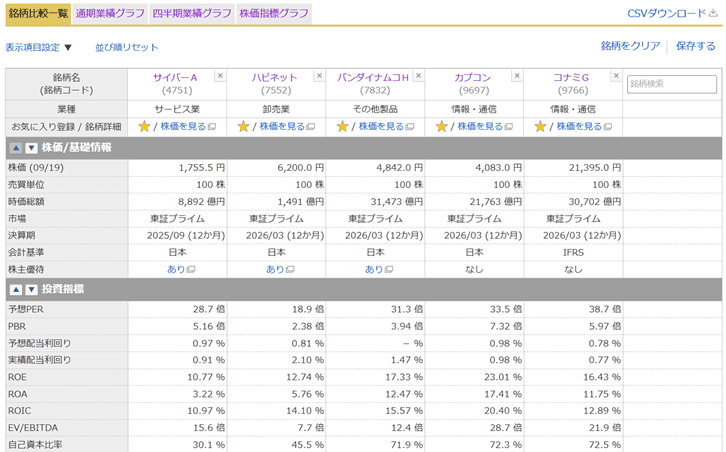Toggle the favorite star for コナミG
This screenshot has width=726, height=452.
541,127
